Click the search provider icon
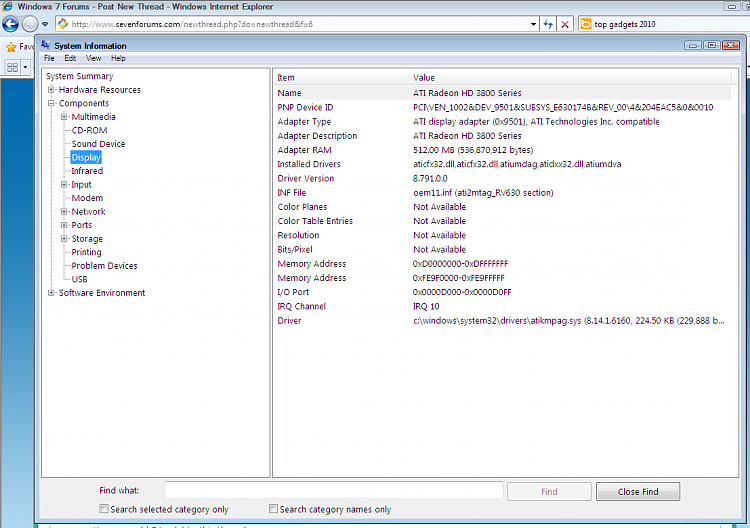The height and width of the screenshot is (528, 750). [x=585, y=24]
